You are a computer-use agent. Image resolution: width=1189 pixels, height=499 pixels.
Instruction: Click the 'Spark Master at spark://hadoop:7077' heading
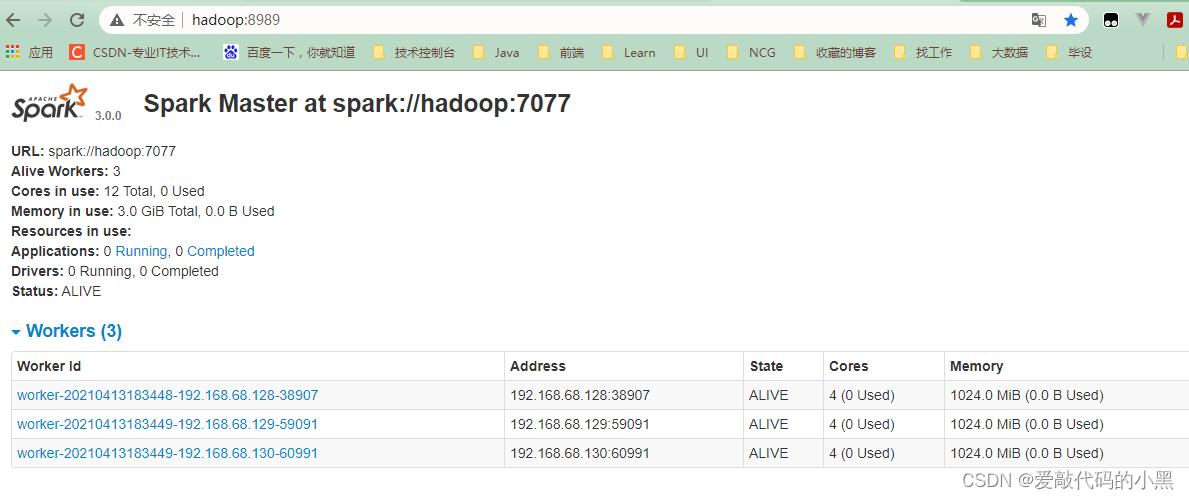[356, 104]
